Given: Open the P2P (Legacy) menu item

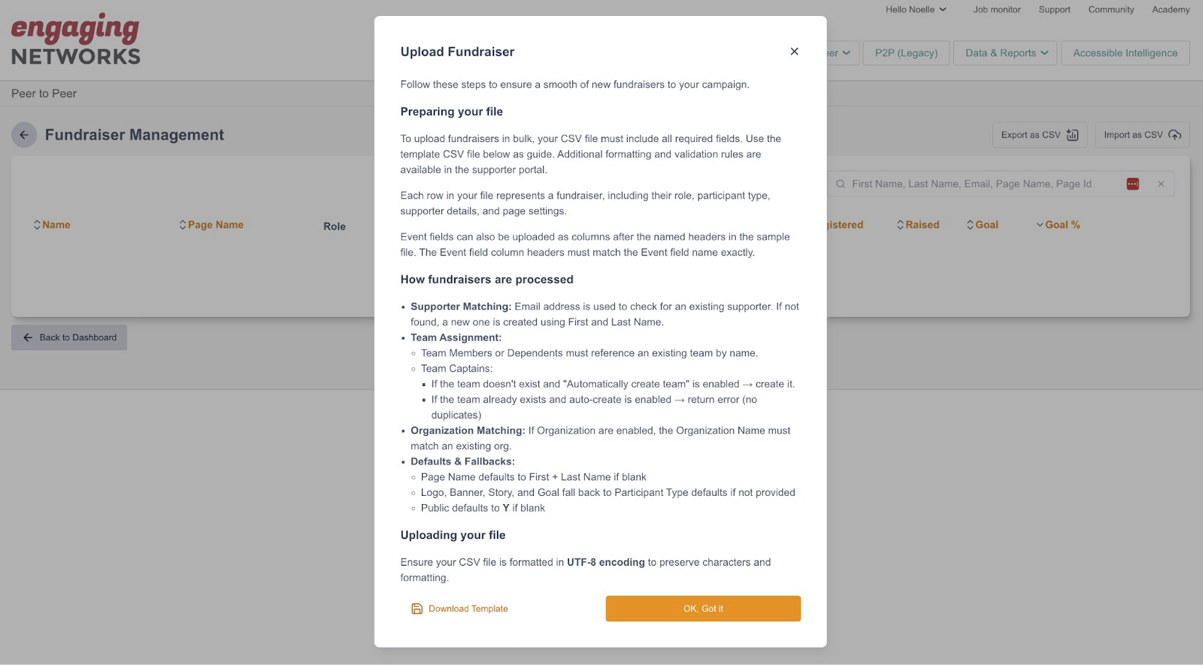Looking at the screenshot, I should [906, 53].
